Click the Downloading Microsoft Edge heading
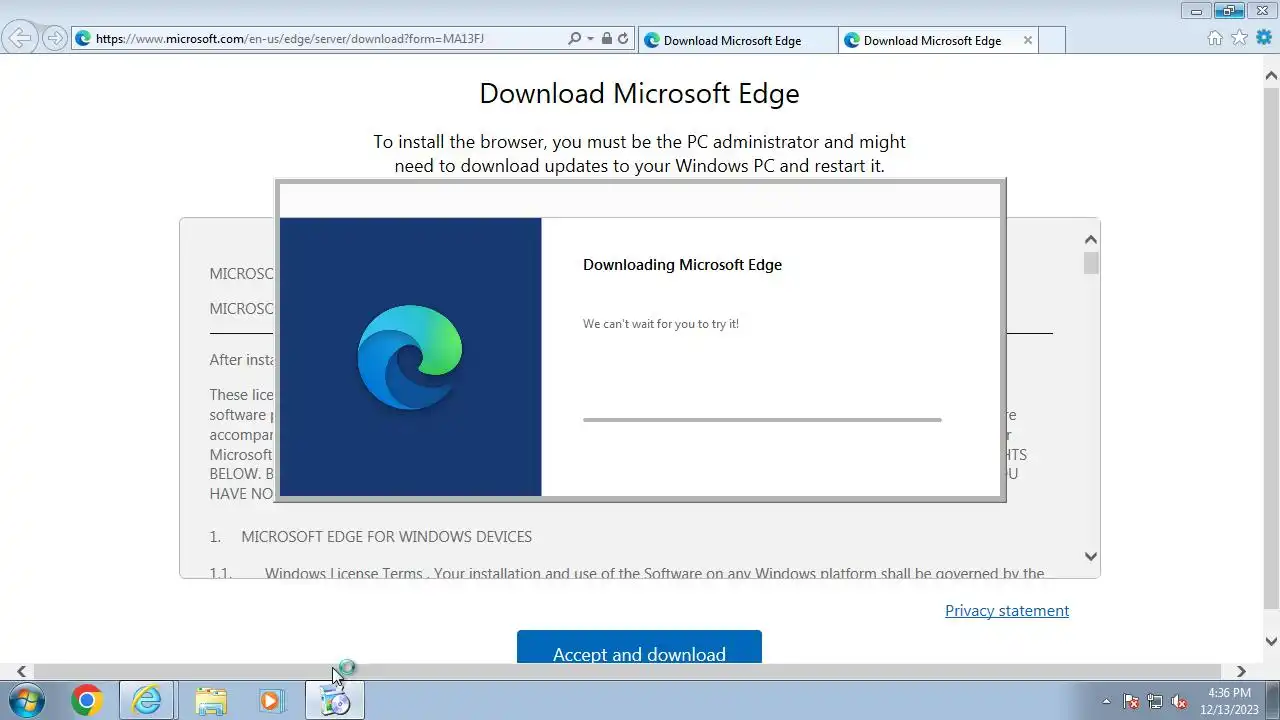 (x=682, y=265)
